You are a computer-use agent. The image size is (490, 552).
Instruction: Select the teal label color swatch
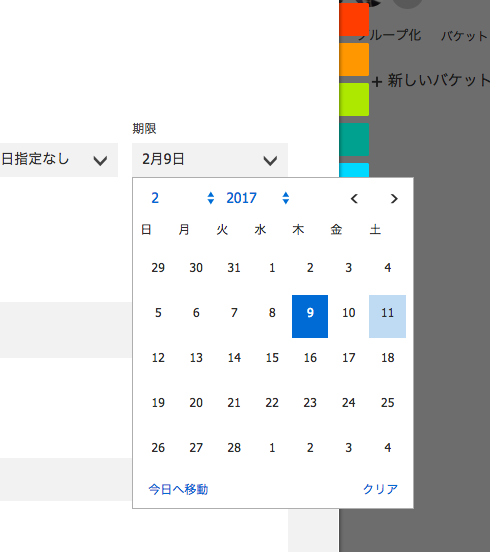[x=354, y=139]
